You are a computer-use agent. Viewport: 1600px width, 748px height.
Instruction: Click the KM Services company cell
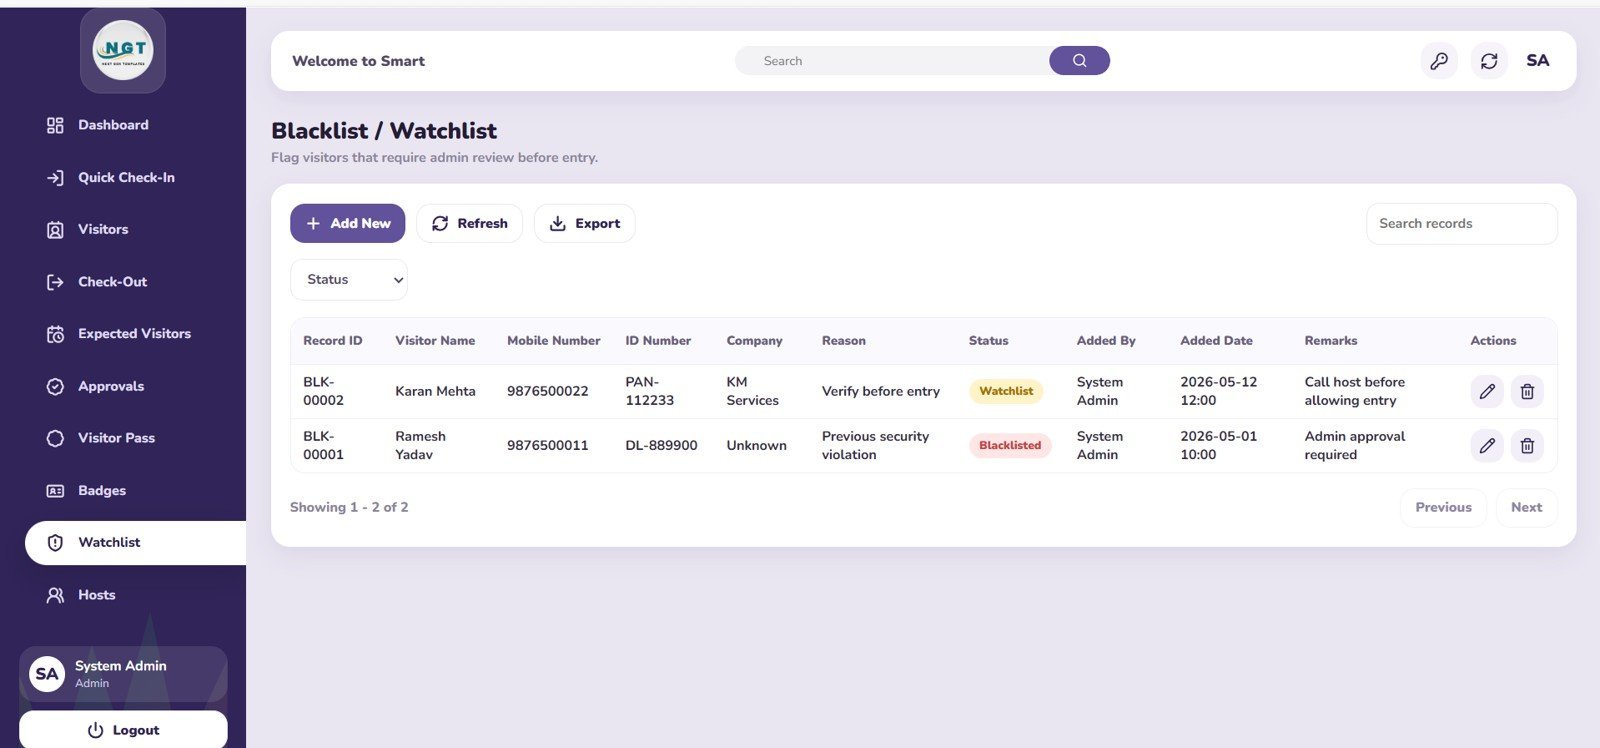pyautogui.click(x=752, y=391)
